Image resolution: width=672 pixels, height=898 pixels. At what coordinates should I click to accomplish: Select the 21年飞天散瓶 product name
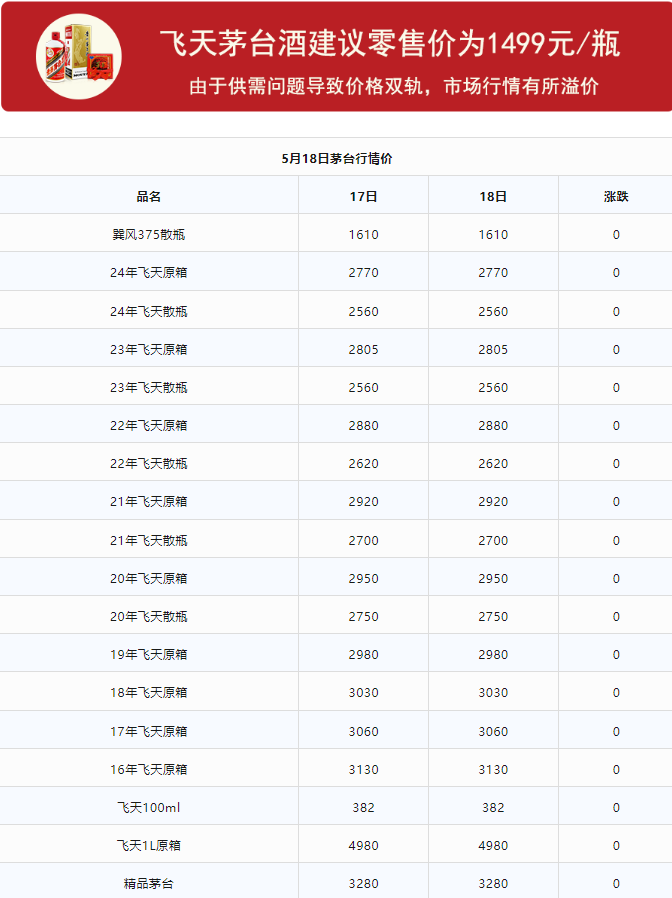coord(149,541)
